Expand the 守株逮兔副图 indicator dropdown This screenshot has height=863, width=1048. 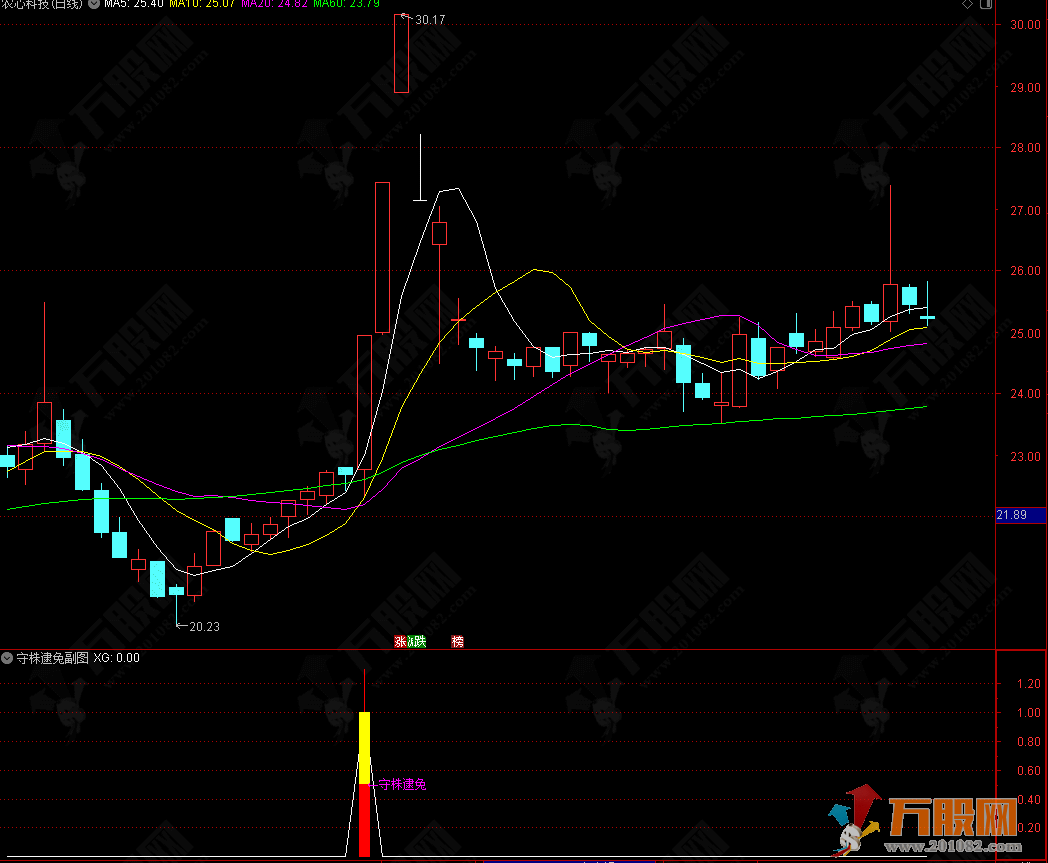(x=7, y=658)
